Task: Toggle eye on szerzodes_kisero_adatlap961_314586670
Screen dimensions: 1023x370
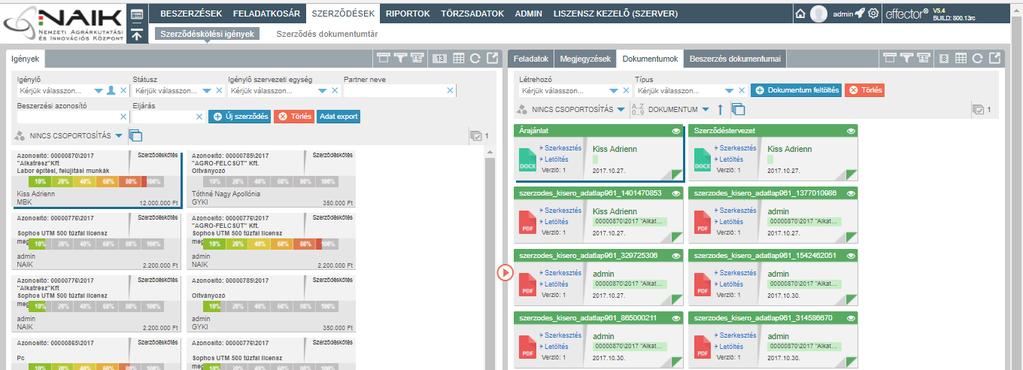Action: (x=850, y=318)
